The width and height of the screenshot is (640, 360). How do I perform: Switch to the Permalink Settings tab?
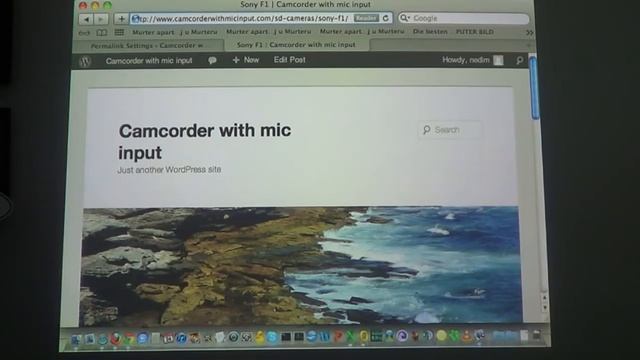point(148,45)
